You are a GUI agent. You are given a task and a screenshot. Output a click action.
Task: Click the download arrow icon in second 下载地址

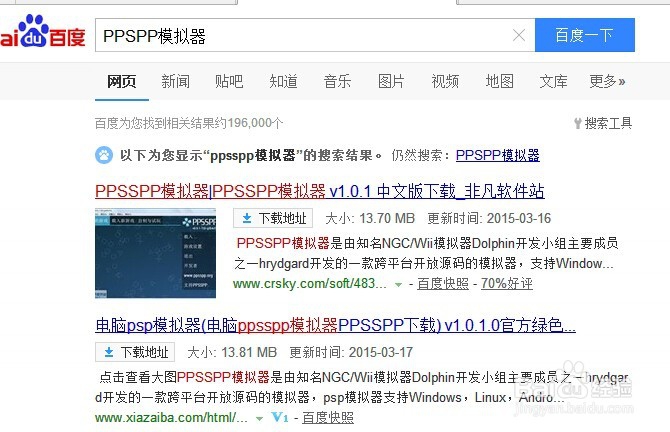[x=109, y=353]
